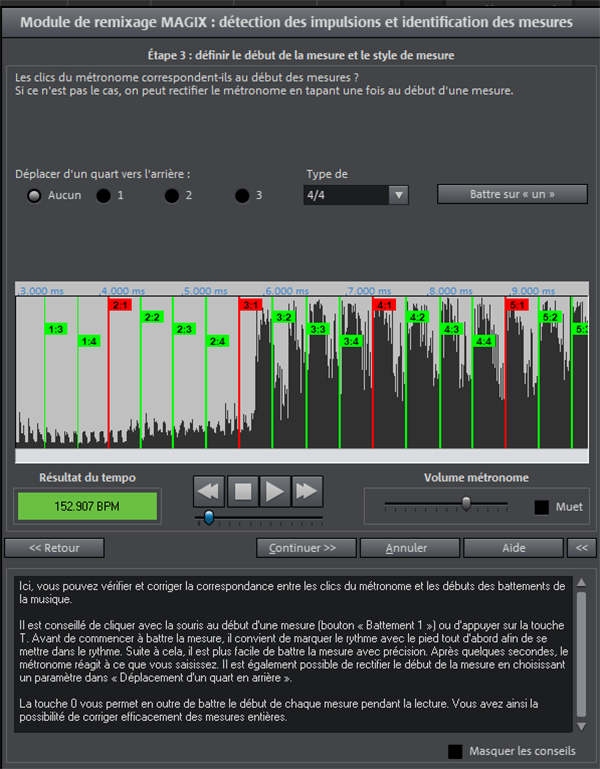Click the fast-forward playback button
600x769 pixels.
(307, 491)
